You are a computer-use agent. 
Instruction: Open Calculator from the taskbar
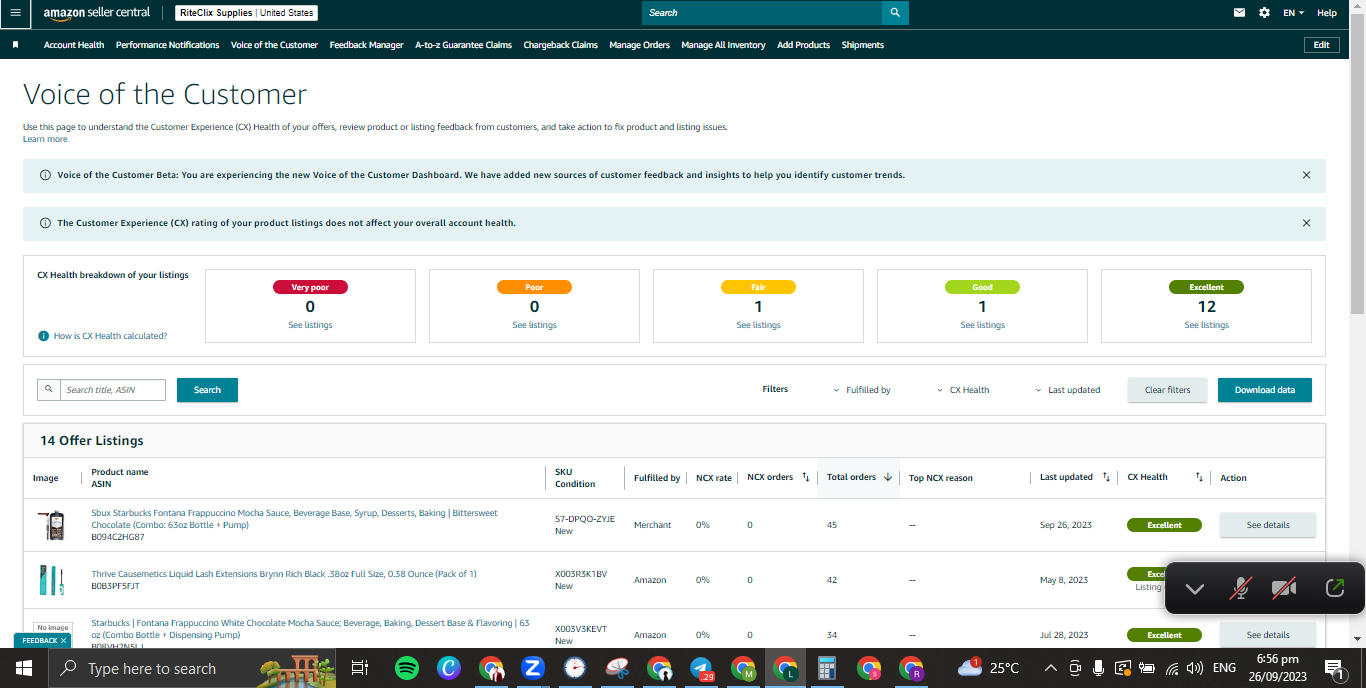tap(827, 668)
